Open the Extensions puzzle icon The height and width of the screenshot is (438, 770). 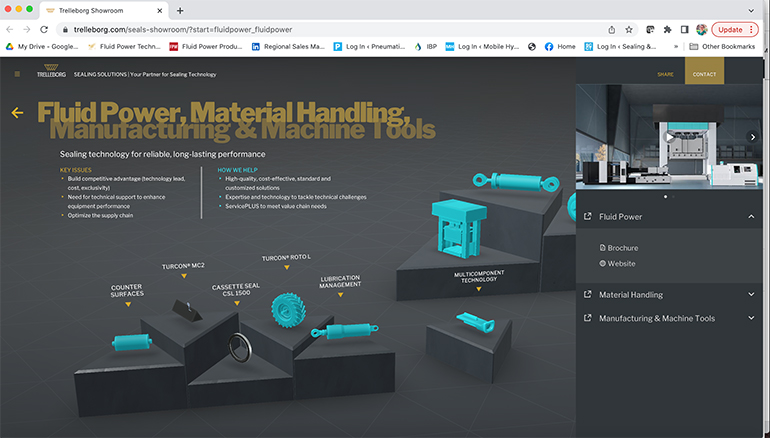click(x=667, y=29)
